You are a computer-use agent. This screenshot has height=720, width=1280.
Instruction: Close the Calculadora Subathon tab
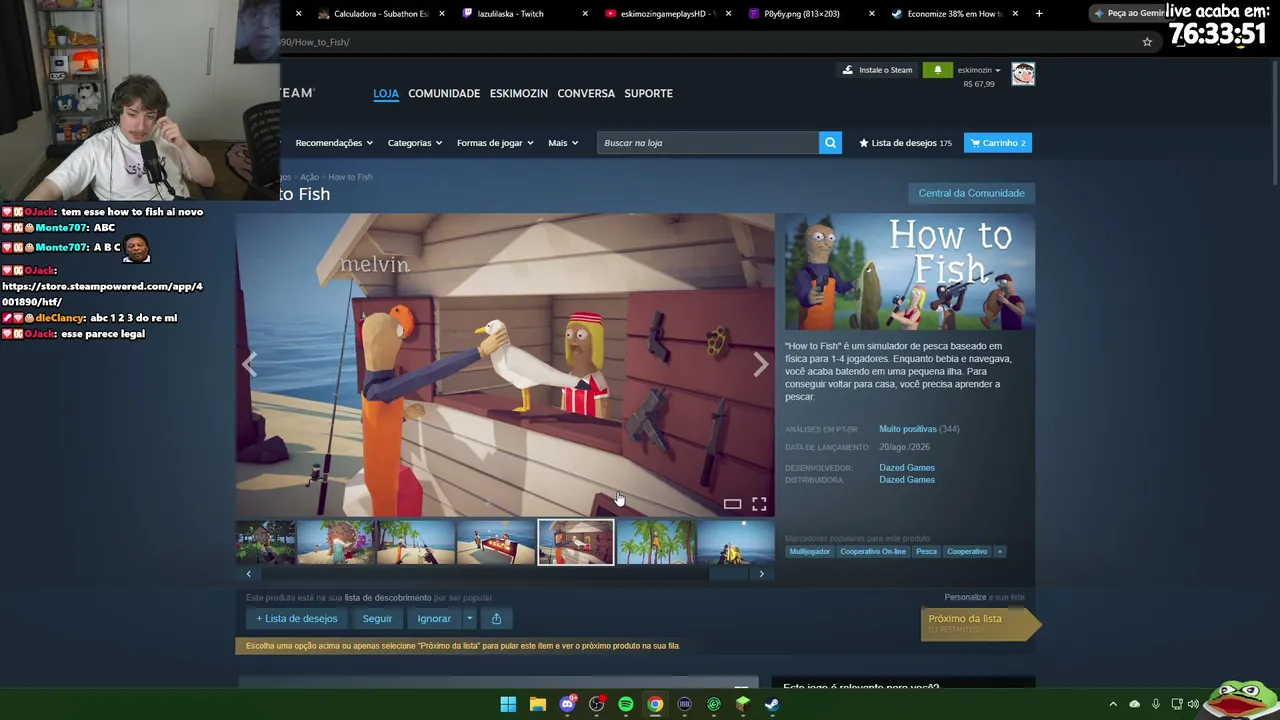tap(440, 14)
